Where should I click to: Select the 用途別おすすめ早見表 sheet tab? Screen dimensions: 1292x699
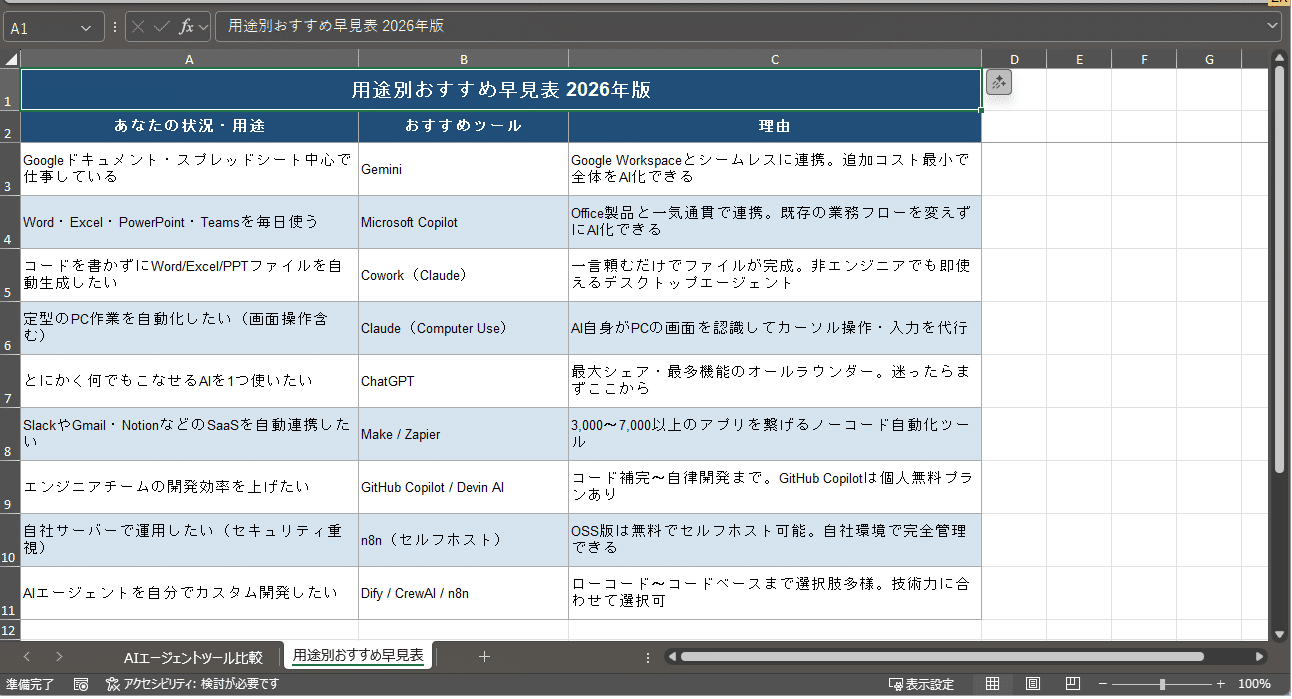coord(358,656)
